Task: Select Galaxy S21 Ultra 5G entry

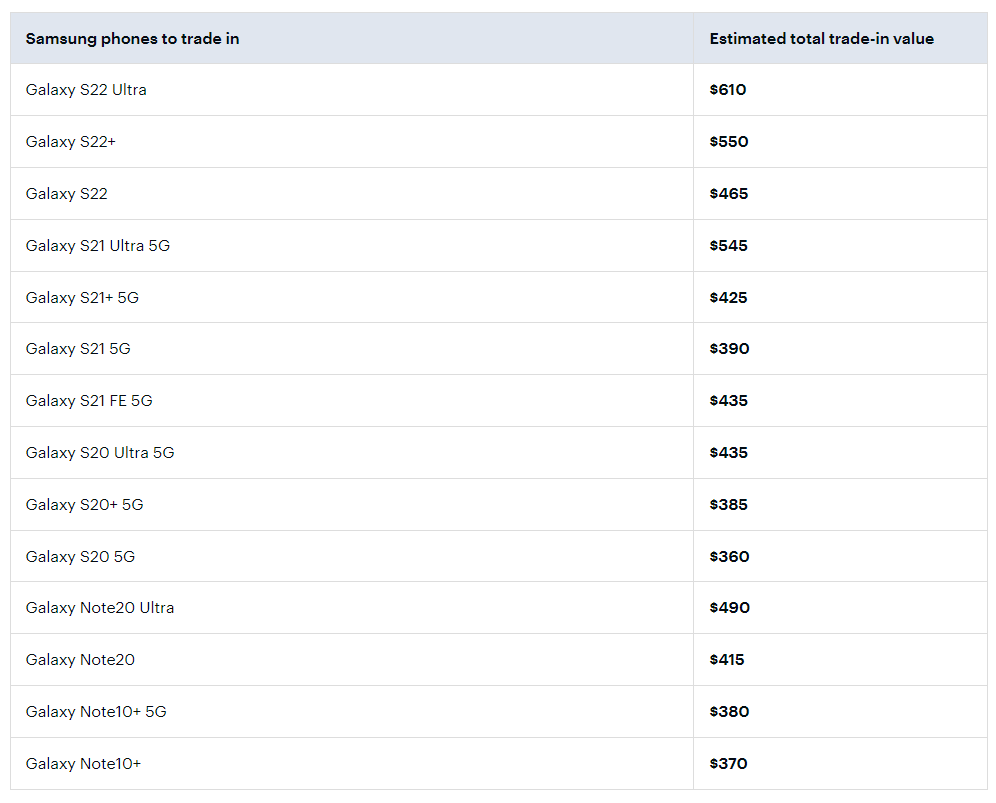Action: (98, 246)
